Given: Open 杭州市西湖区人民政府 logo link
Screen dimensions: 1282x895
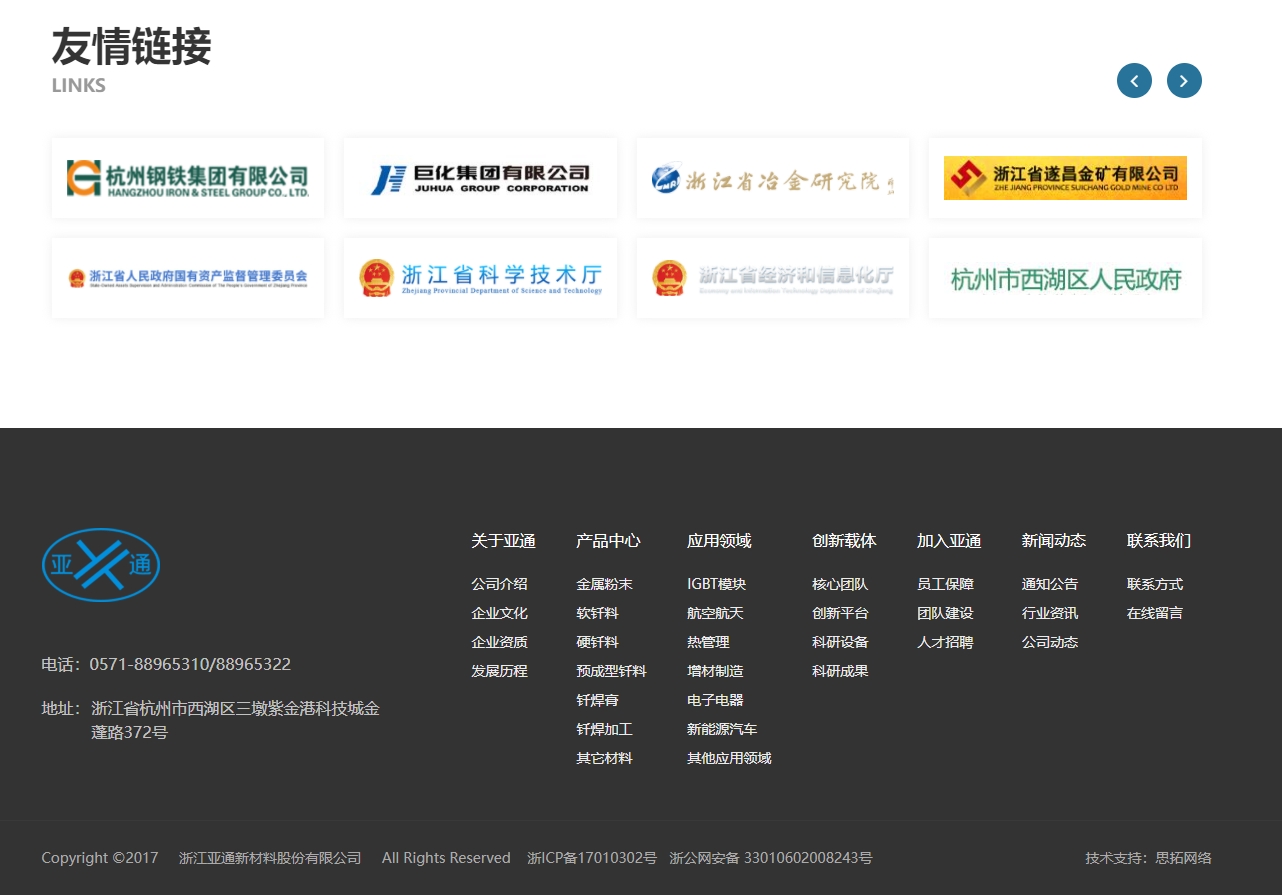Looking at the screenshot, I should (1065, 278).
